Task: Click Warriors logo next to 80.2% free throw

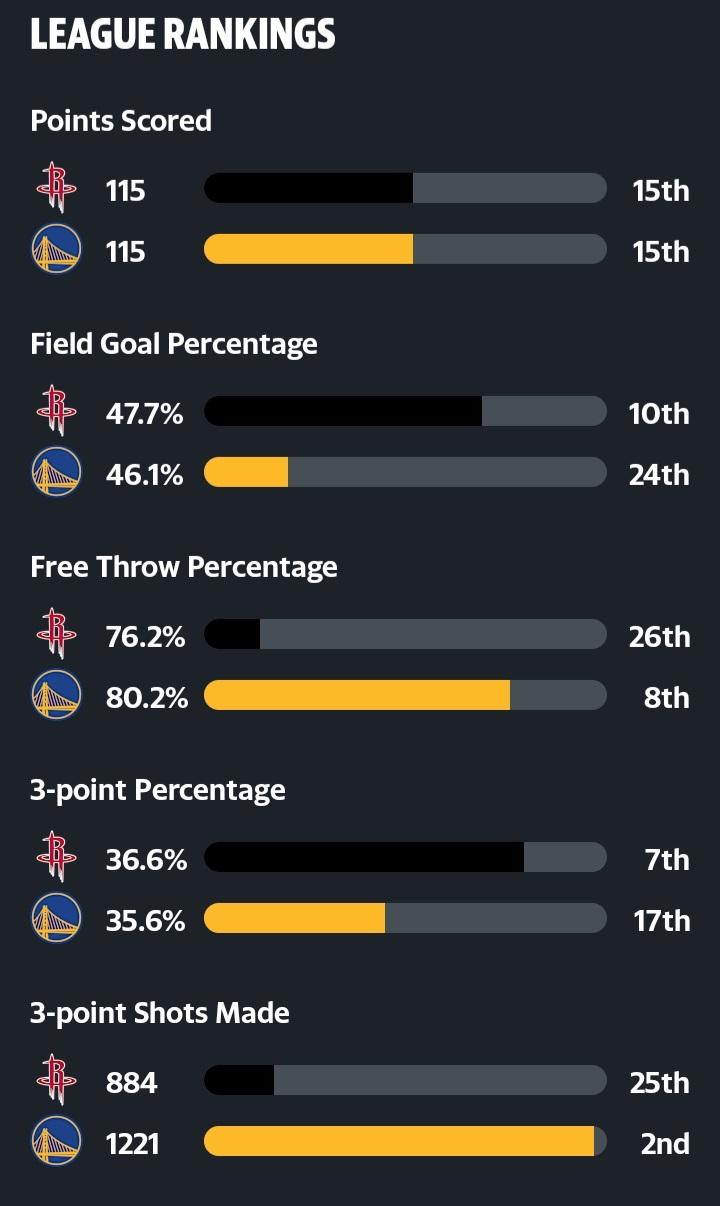Action: pyautogui.click(x=56, y=696)
